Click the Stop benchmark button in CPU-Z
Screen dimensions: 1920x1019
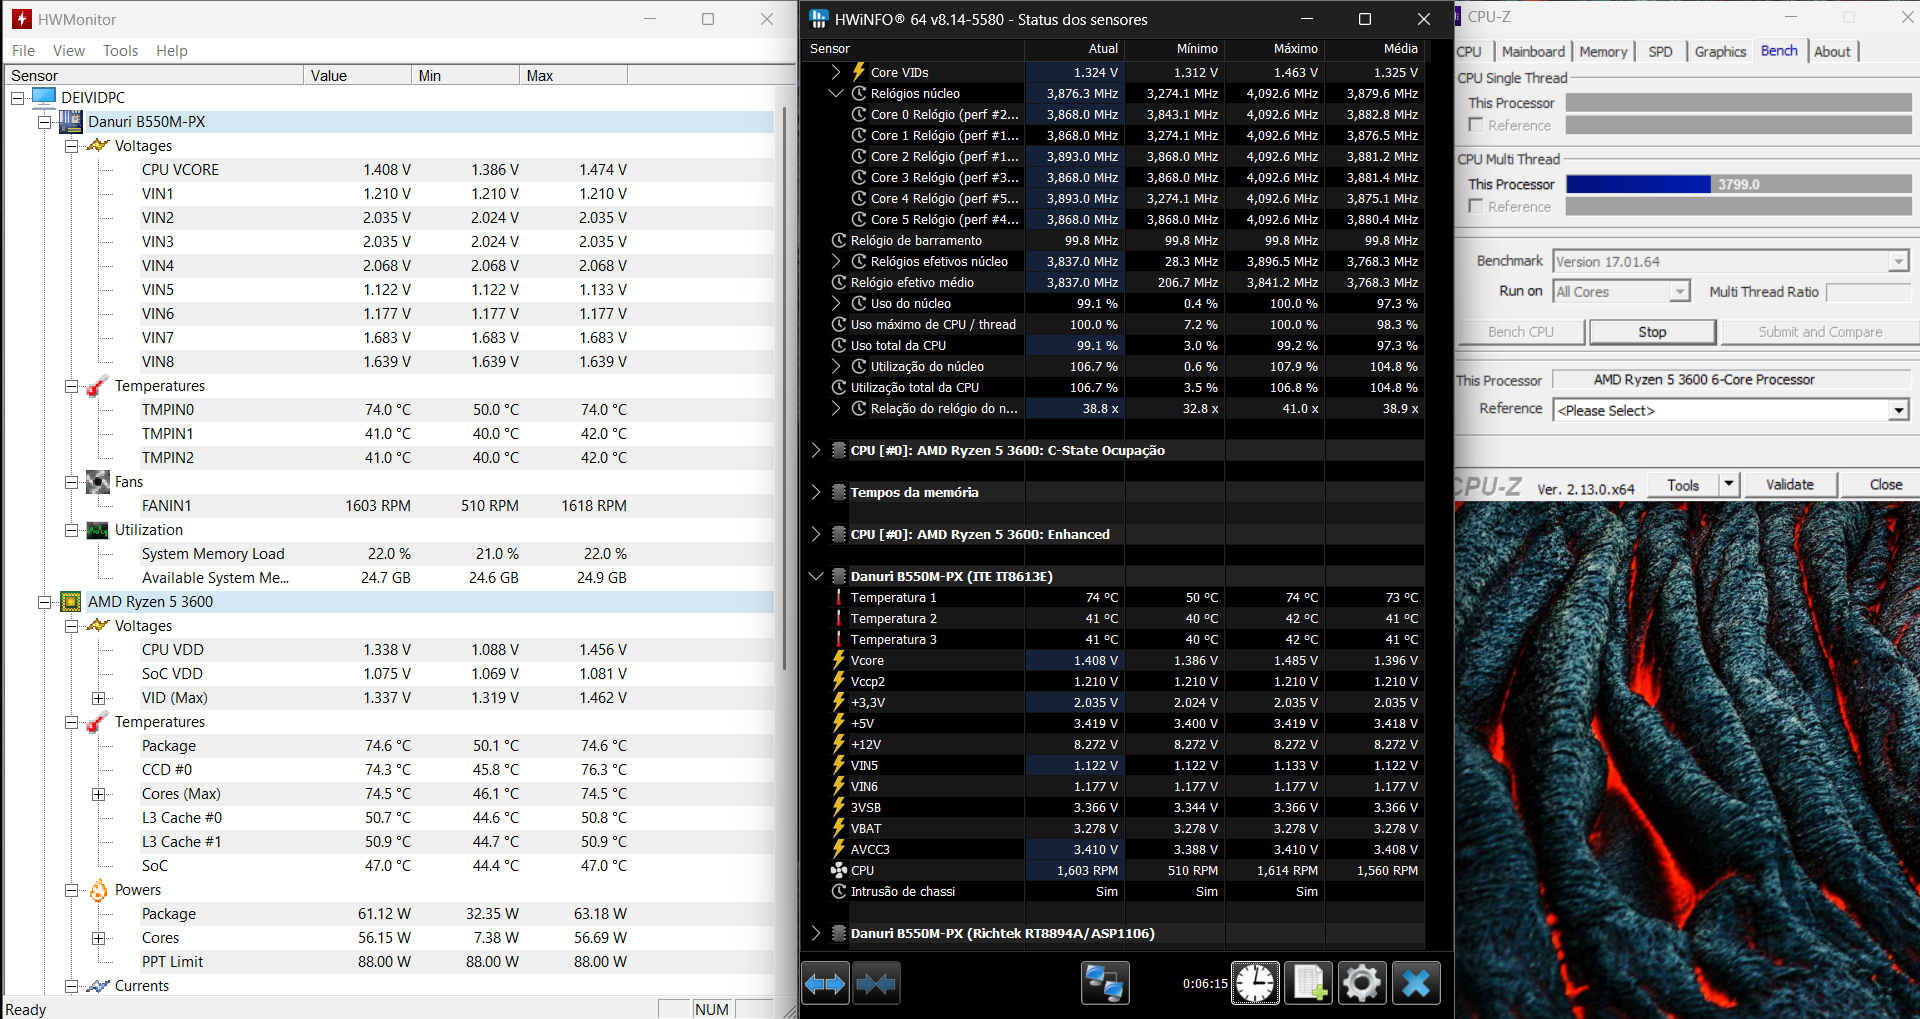[1652, 332]
